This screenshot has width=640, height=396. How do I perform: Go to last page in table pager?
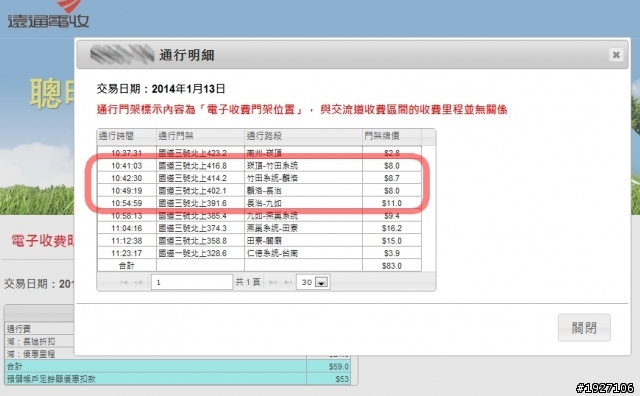tap(288, 282)
